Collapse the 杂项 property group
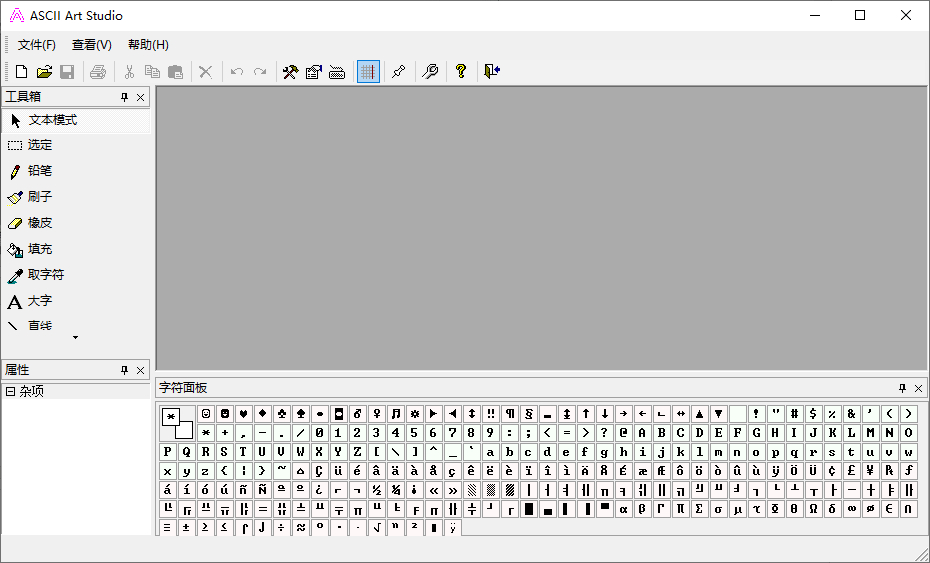 tap(10, 392)
